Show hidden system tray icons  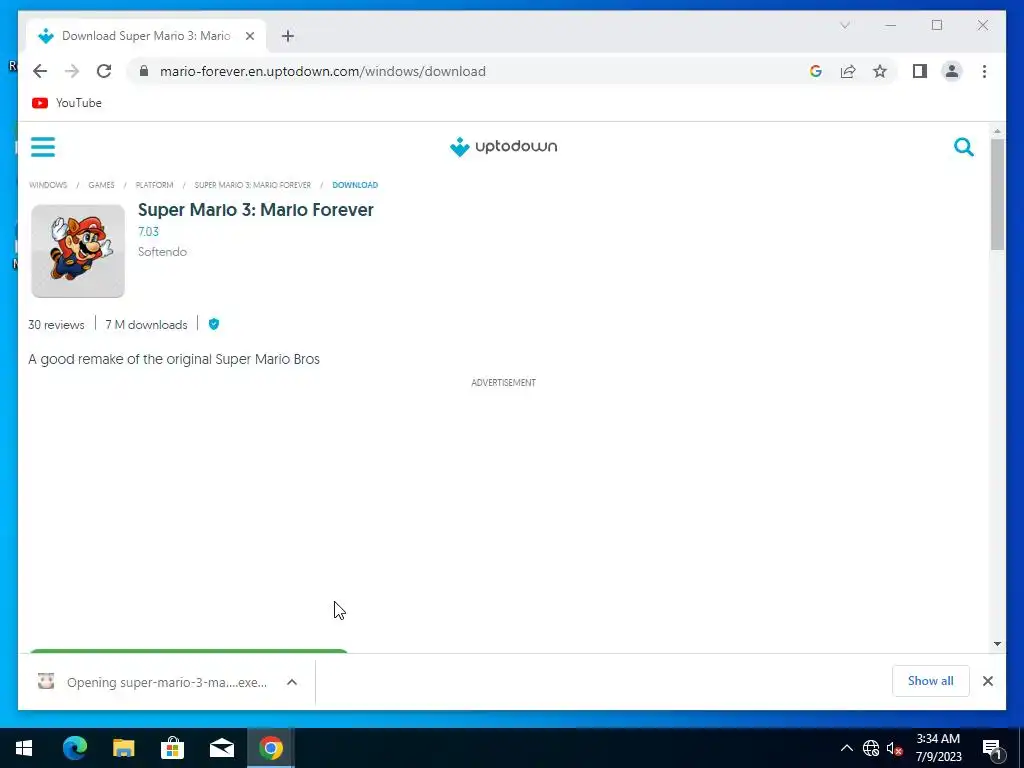point(846,748)
